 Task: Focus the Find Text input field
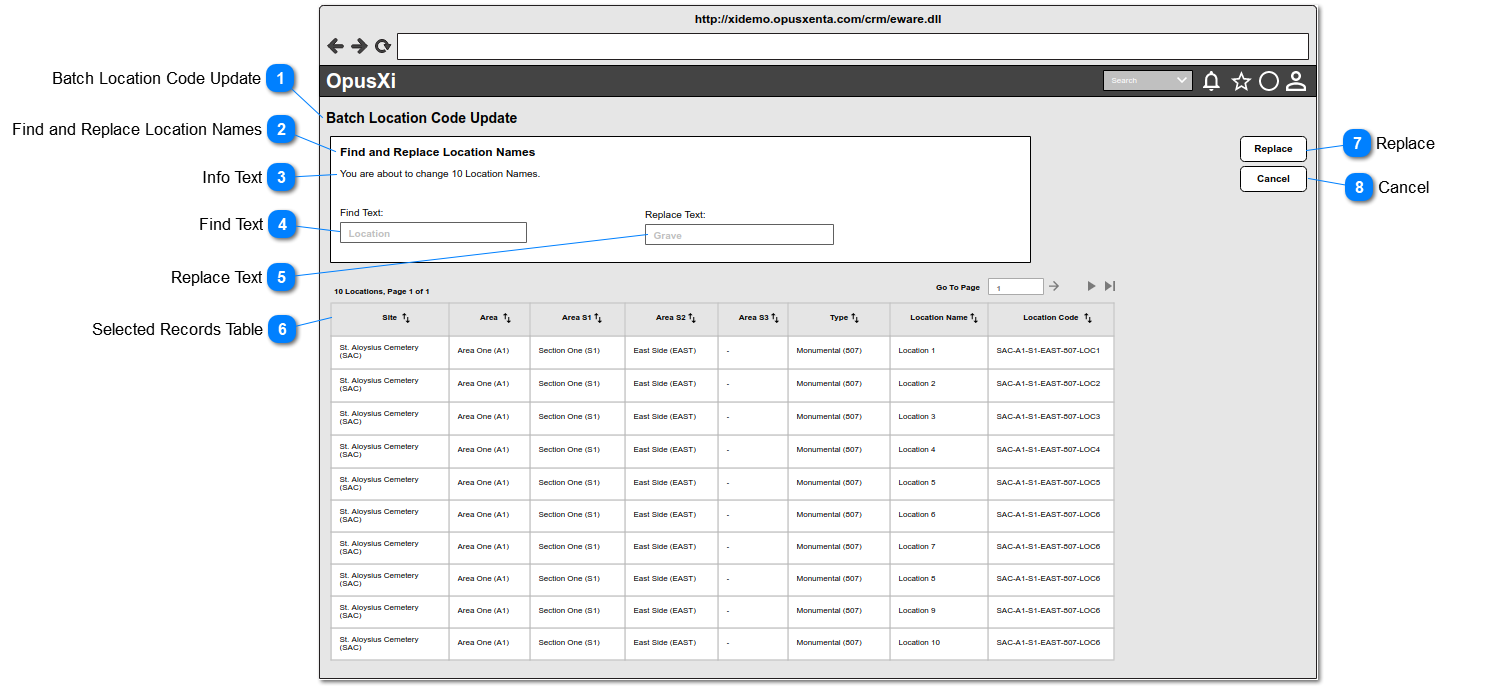433,233
